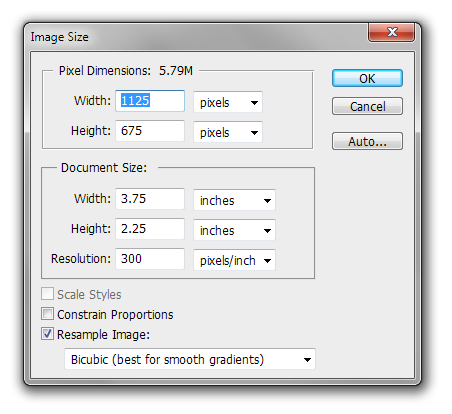Select the Pixel Dimensions Width field
The image size is (452, 414).
(150, 101)
